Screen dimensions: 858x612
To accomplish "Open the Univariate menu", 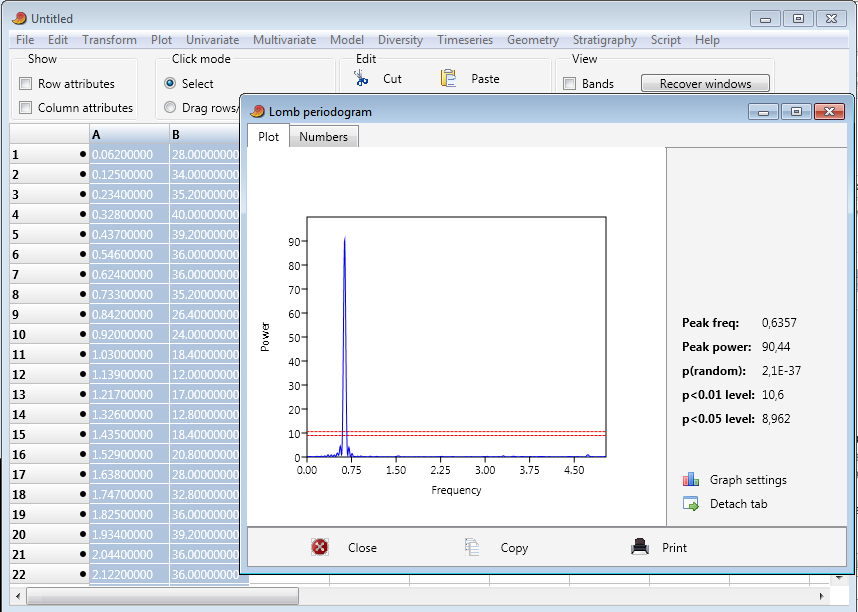I will click(x=212, y=40).
